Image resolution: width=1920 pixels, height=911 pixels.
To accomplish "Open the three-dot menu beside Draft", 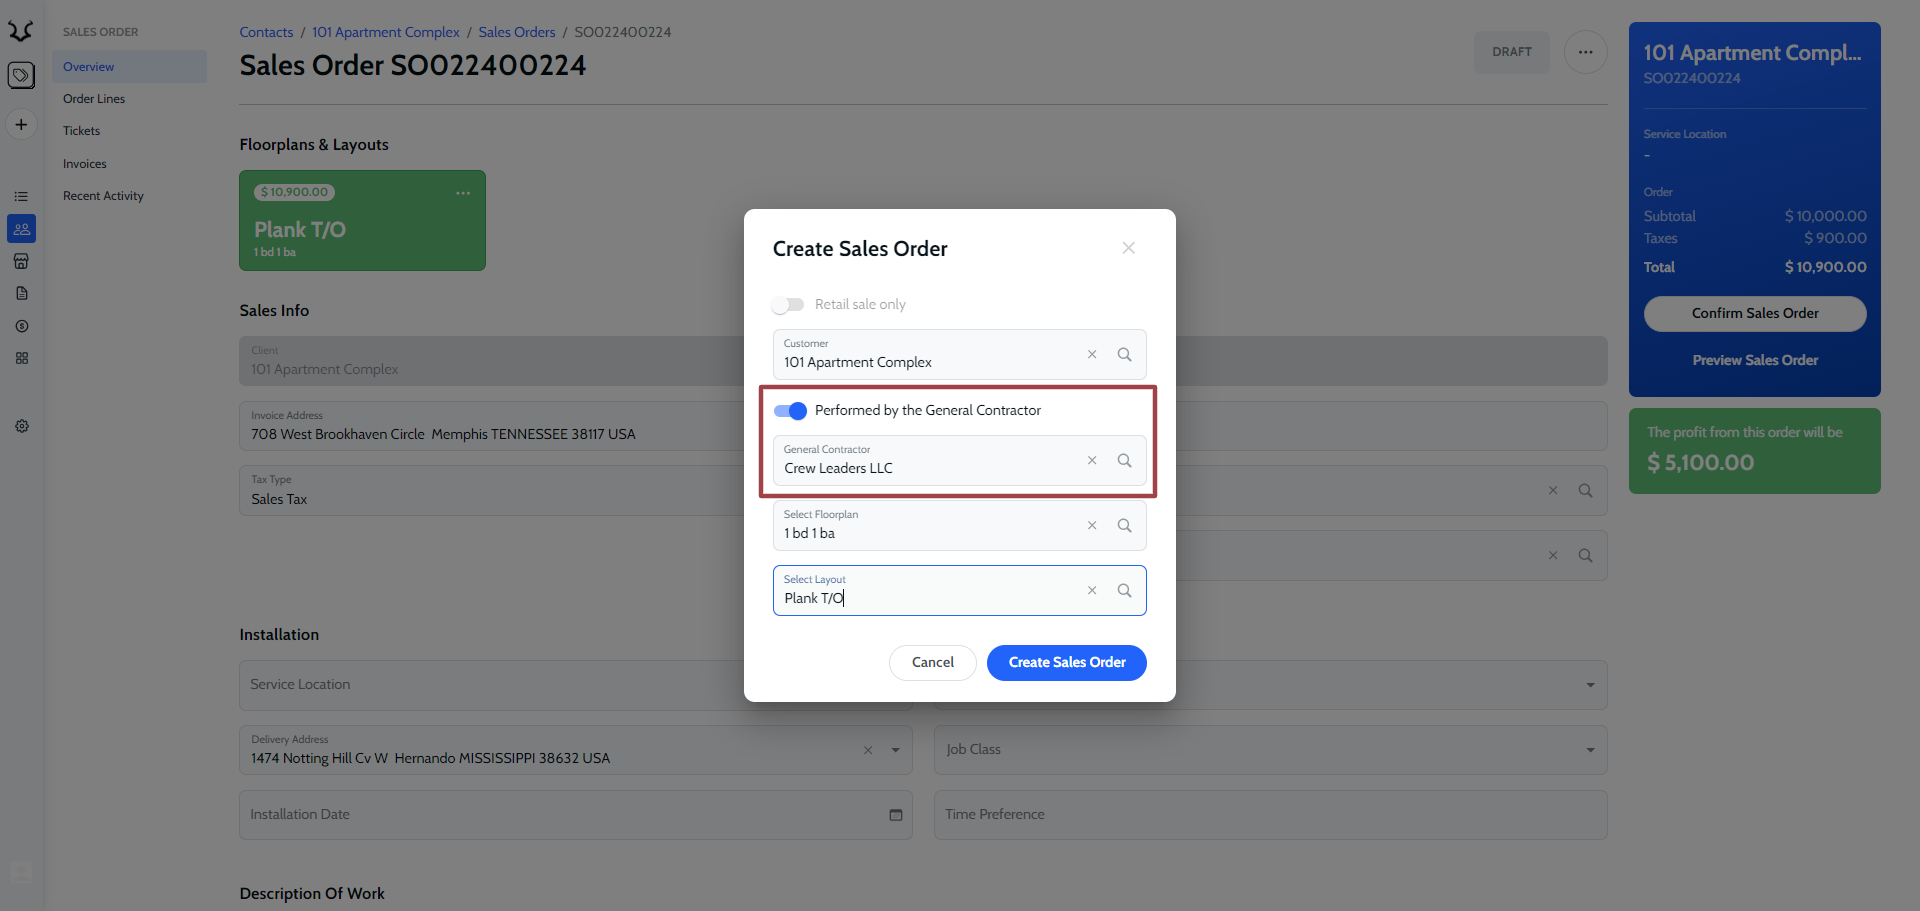I will (x=1585, y=52).
